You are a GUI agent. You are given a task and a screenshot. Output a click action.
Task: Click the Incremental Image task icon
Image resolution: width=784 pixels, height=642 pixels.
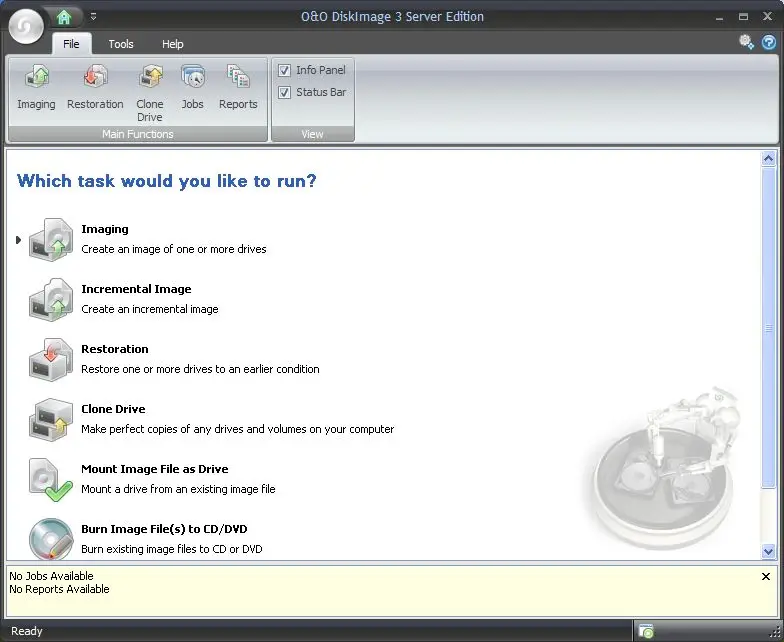[50, 300]
